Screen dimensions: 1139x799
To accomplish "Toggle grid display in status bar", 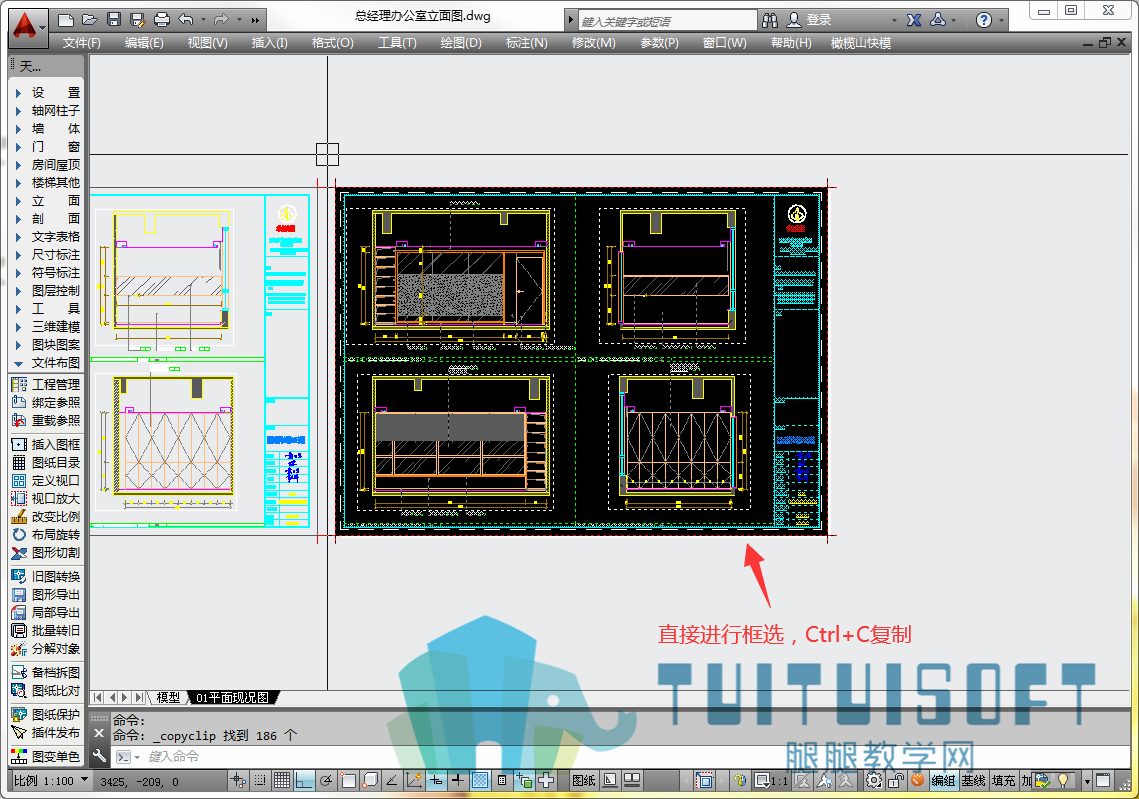I will point(282,781).
